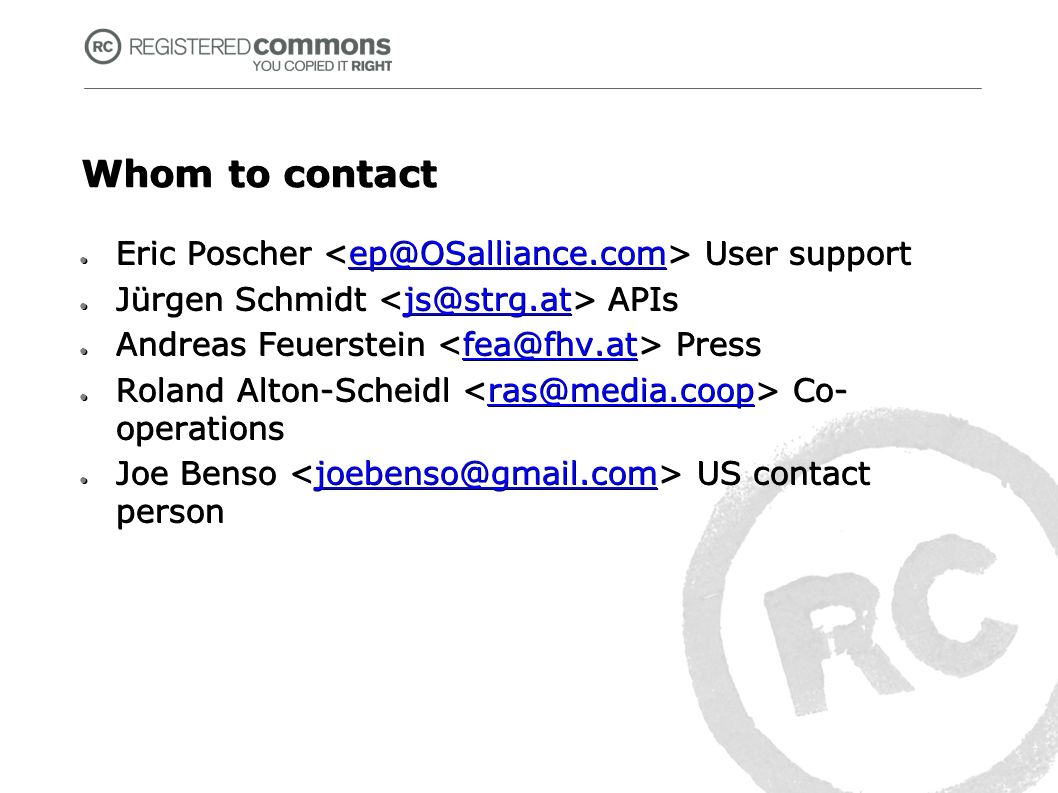
Task: Click the 'Whom to contact' heading
Action: point(260,175)
